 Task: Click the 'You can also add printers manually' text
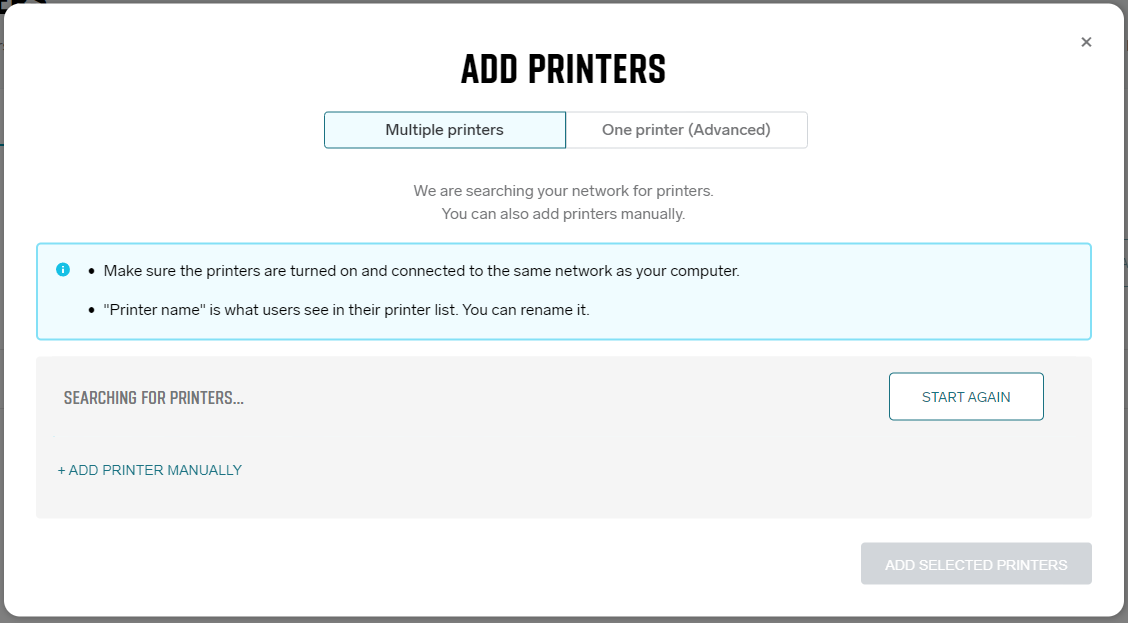click(563, 214)
